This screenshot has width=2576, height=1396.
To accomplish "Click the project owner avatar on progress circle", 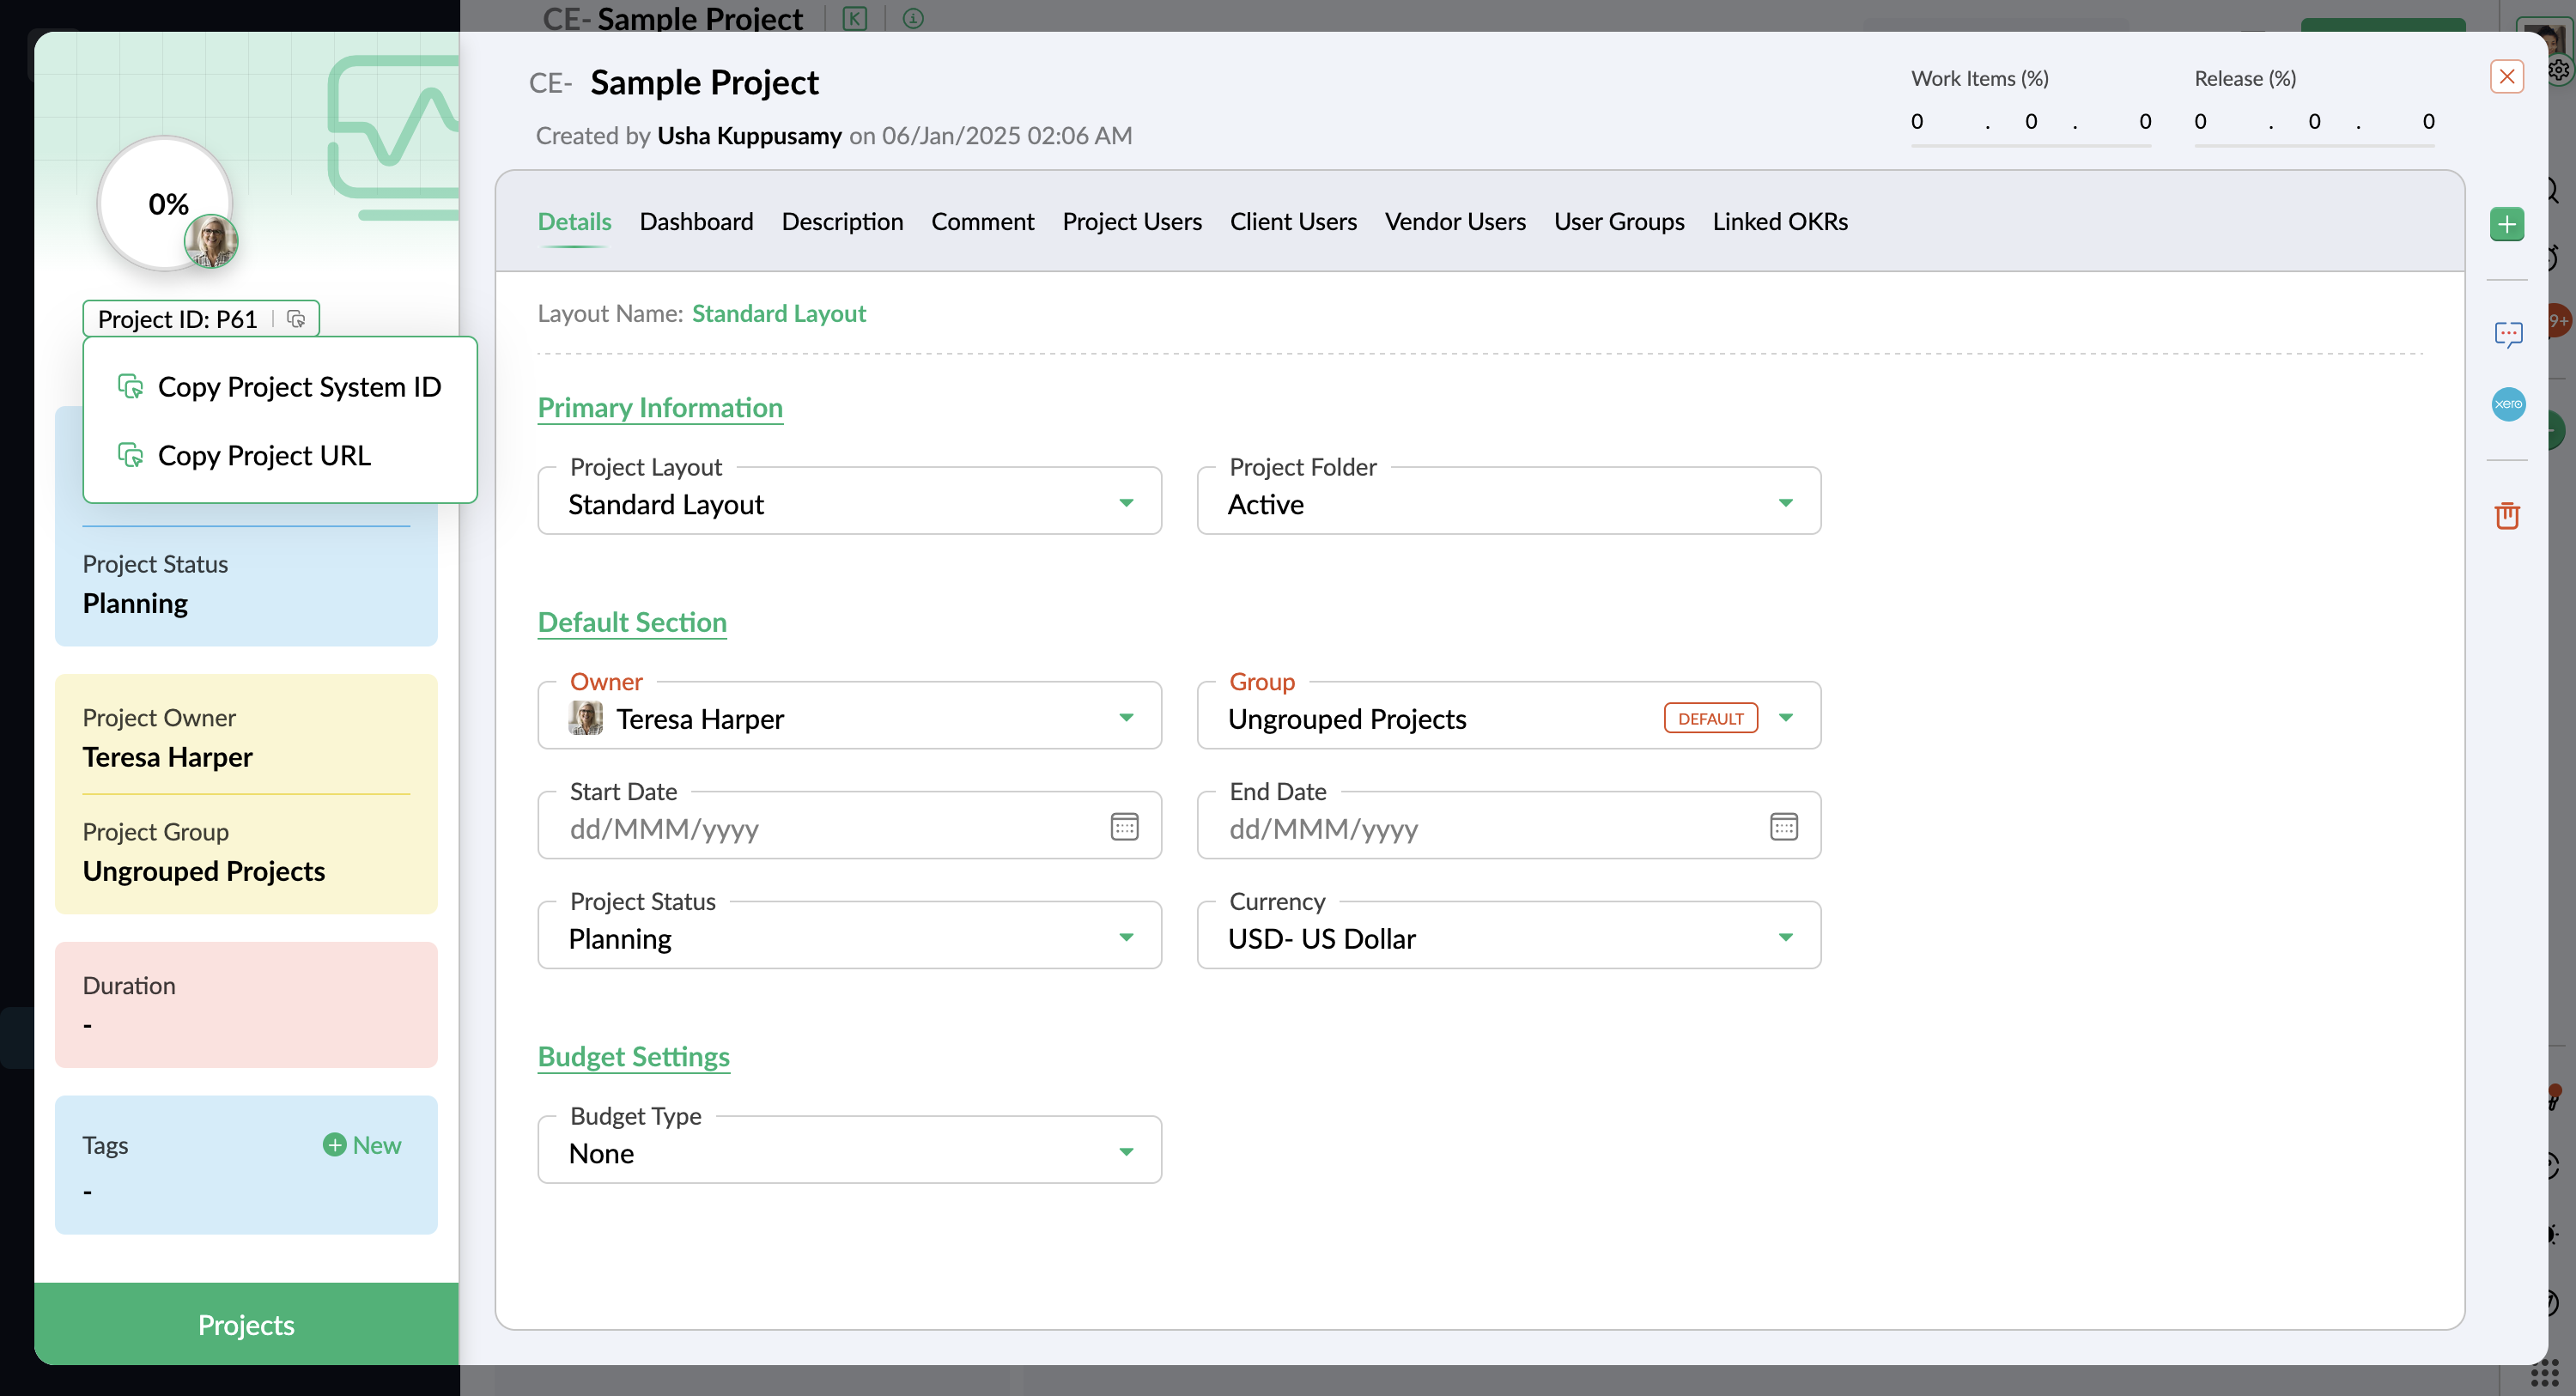I will 211,241.
